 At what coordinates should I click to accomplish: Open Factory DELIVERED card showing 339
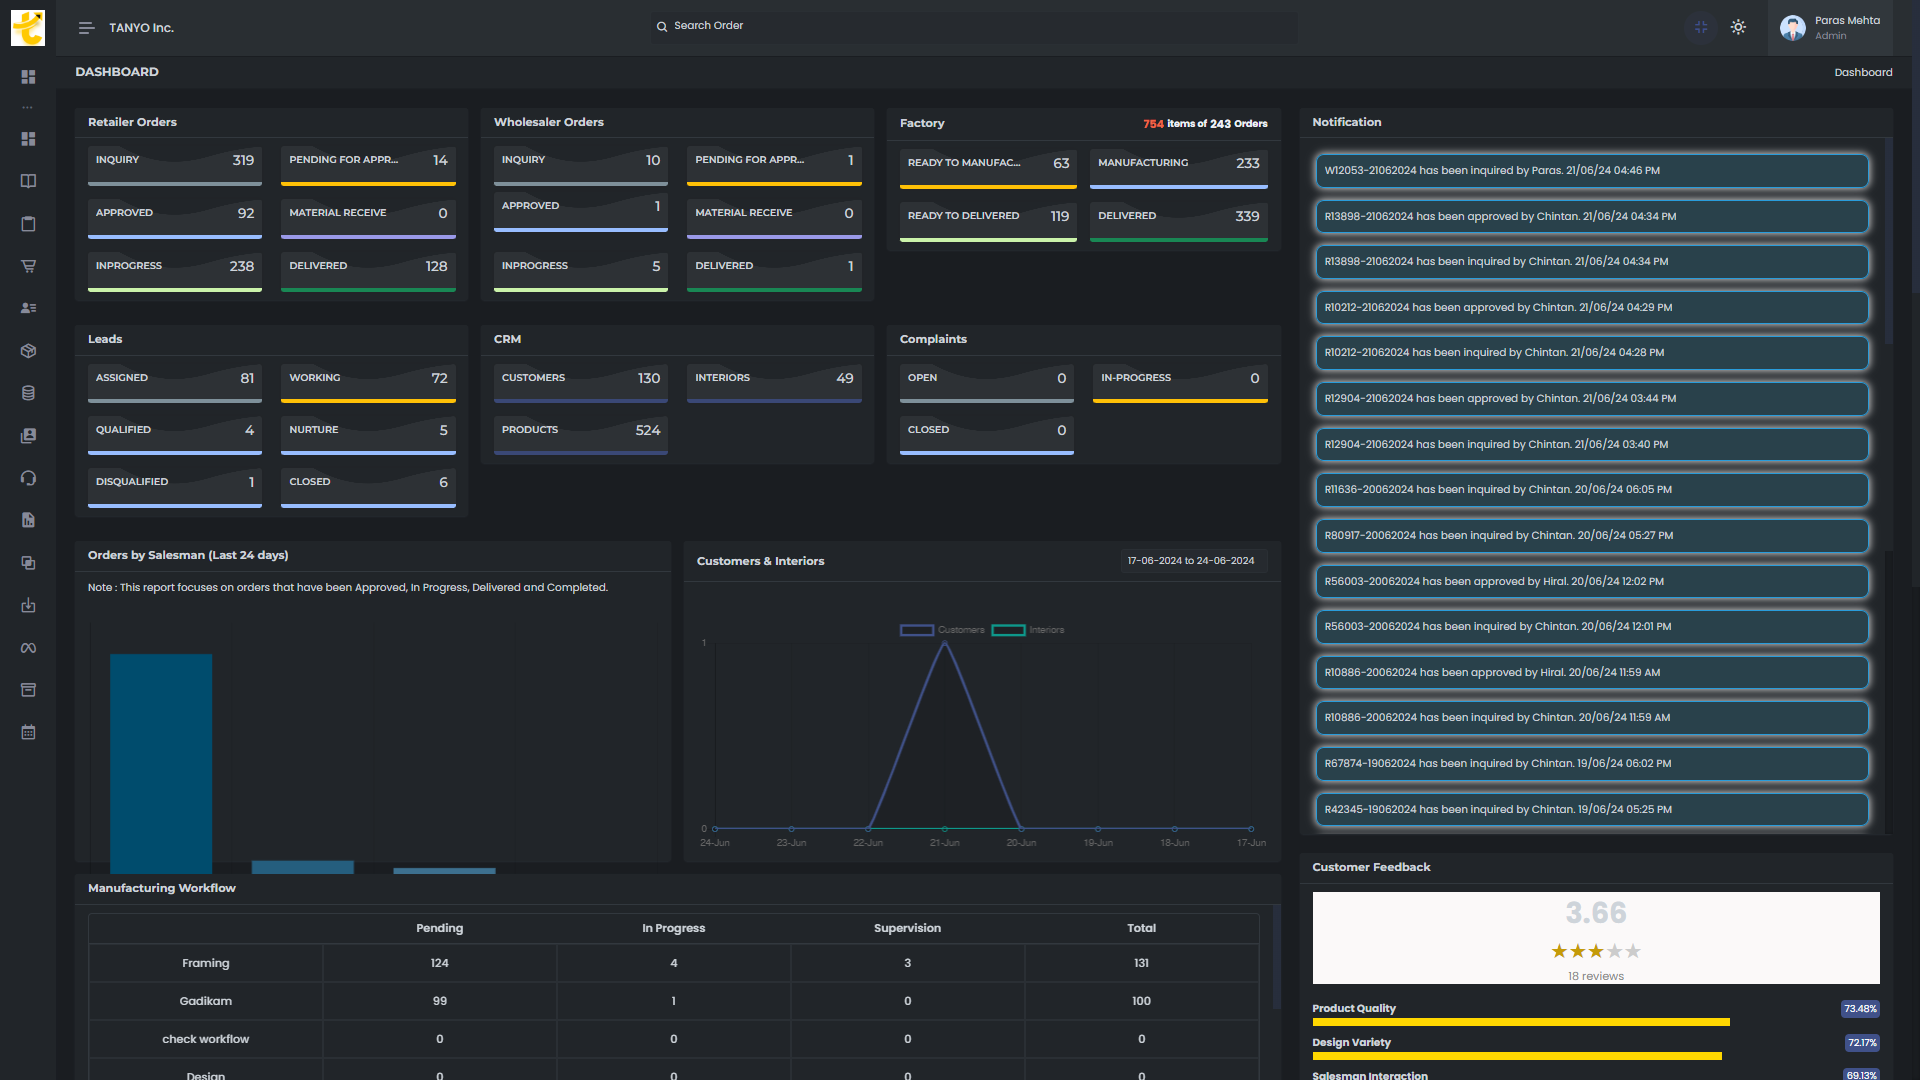[x=1179, y=222]
